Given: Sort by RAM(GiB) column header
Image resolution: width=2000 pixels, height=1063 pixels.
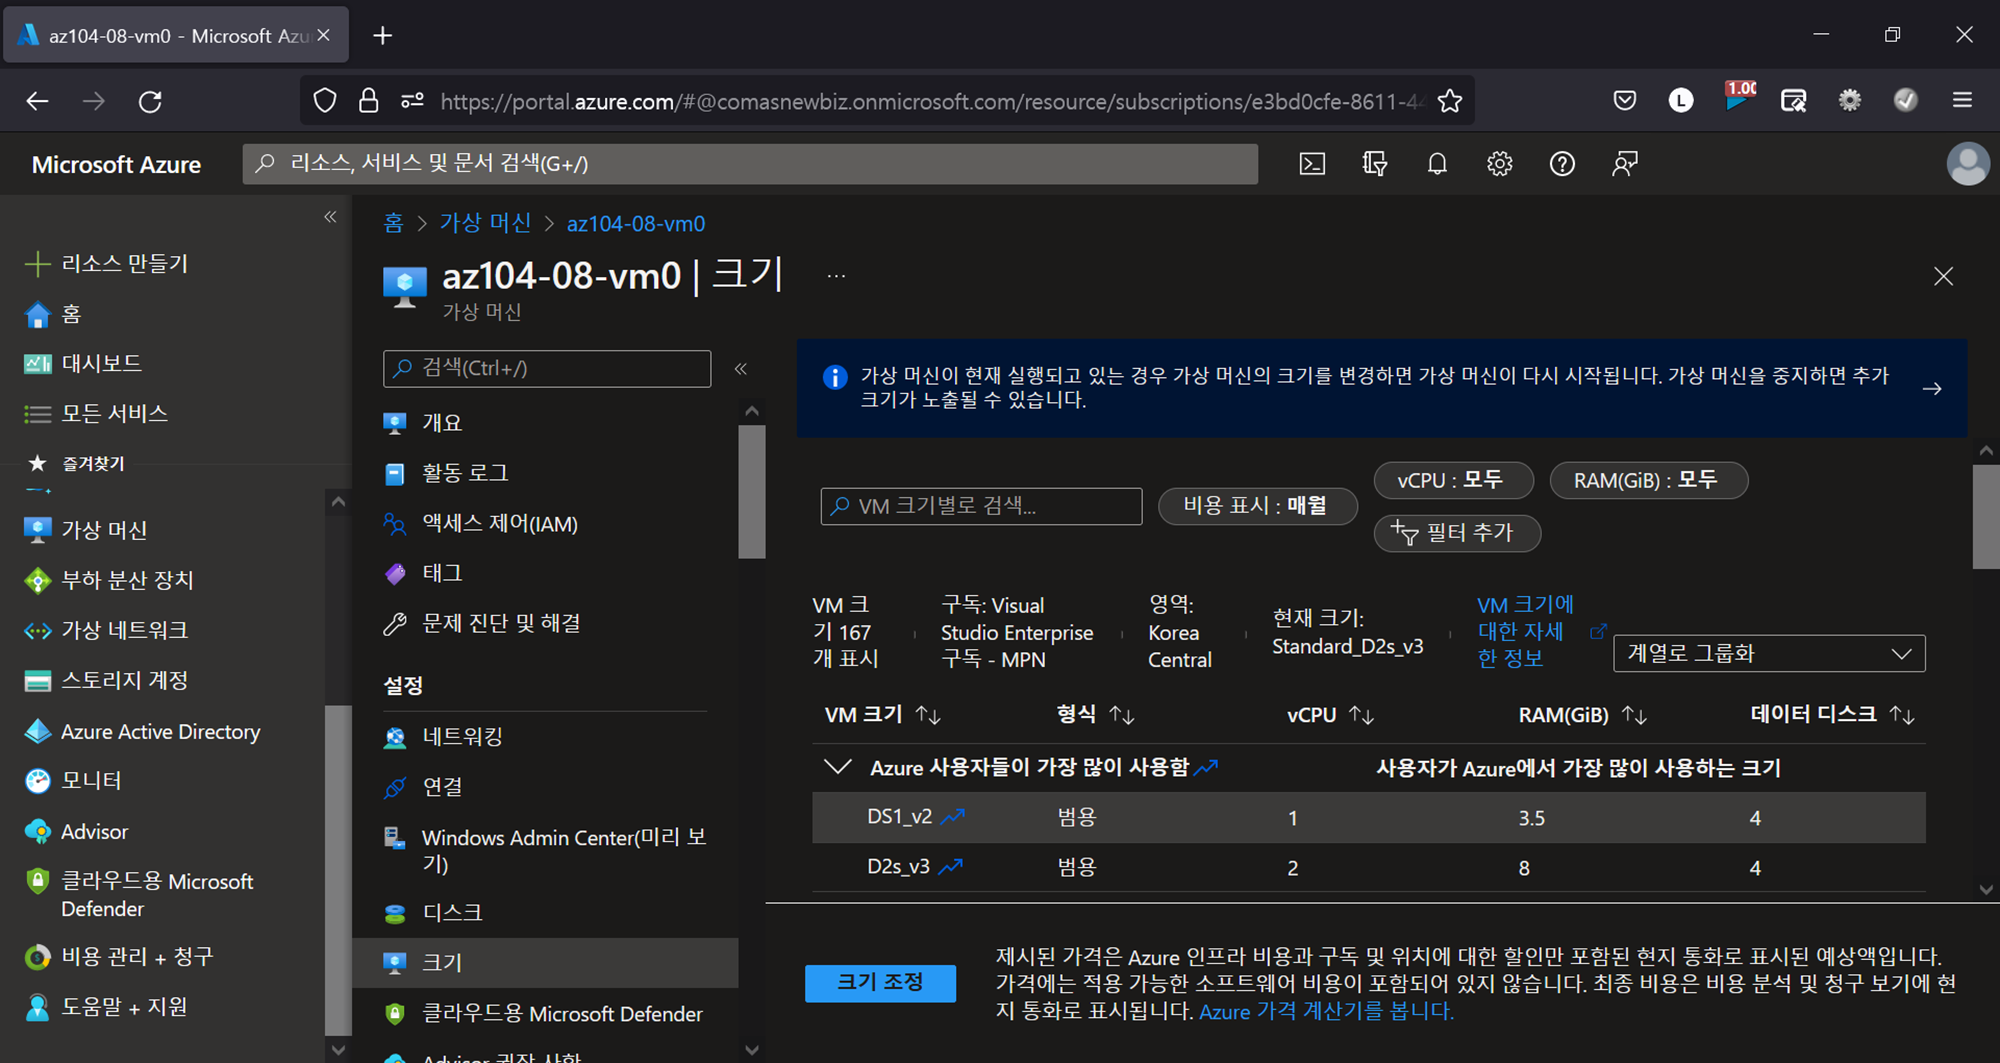Looking at the screenshot, I should click(x=1582, y=715).
